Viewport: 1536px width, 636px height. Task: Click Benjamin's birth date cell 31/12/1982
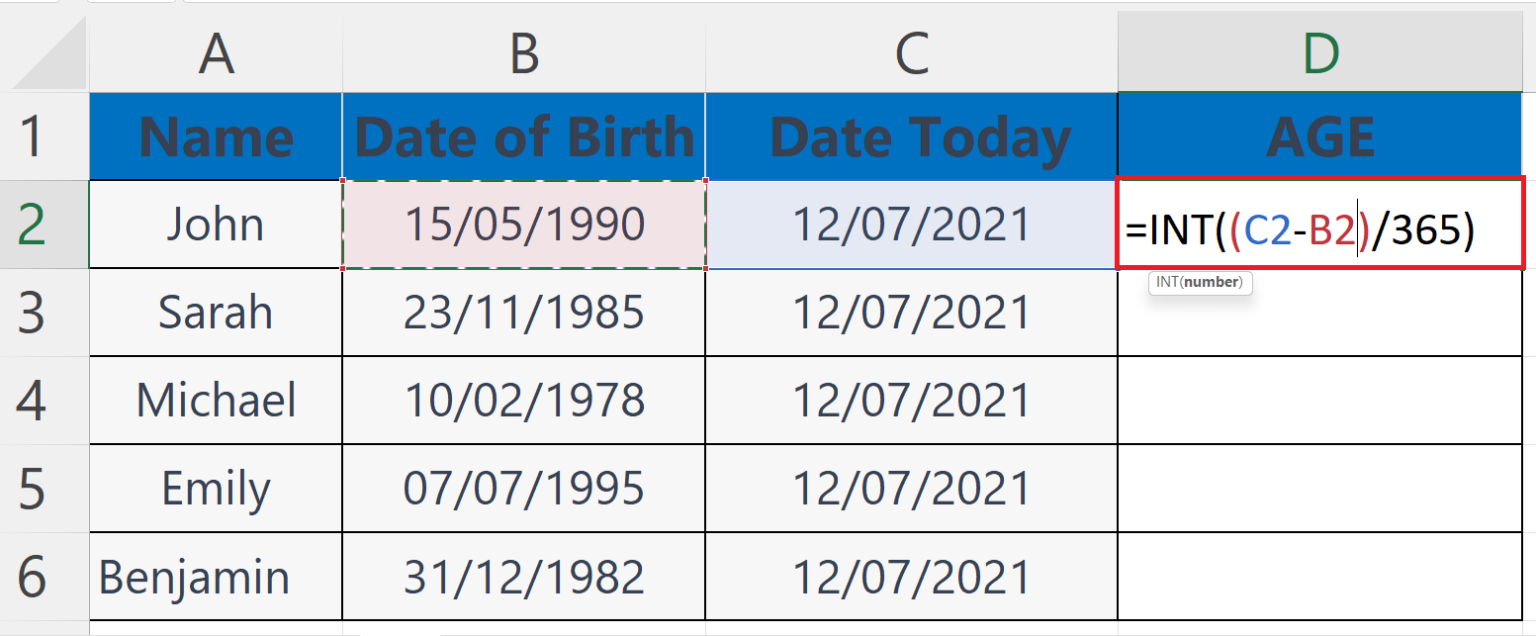[x=523, y=576]
